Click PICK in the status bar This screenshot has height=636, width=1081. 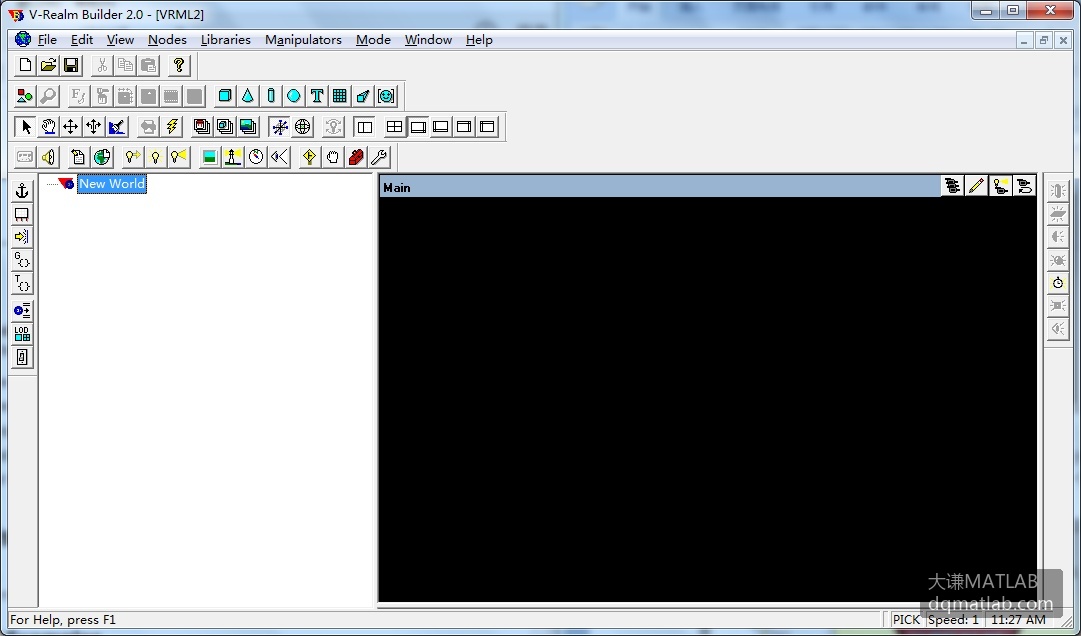click(x=906, y=619)
